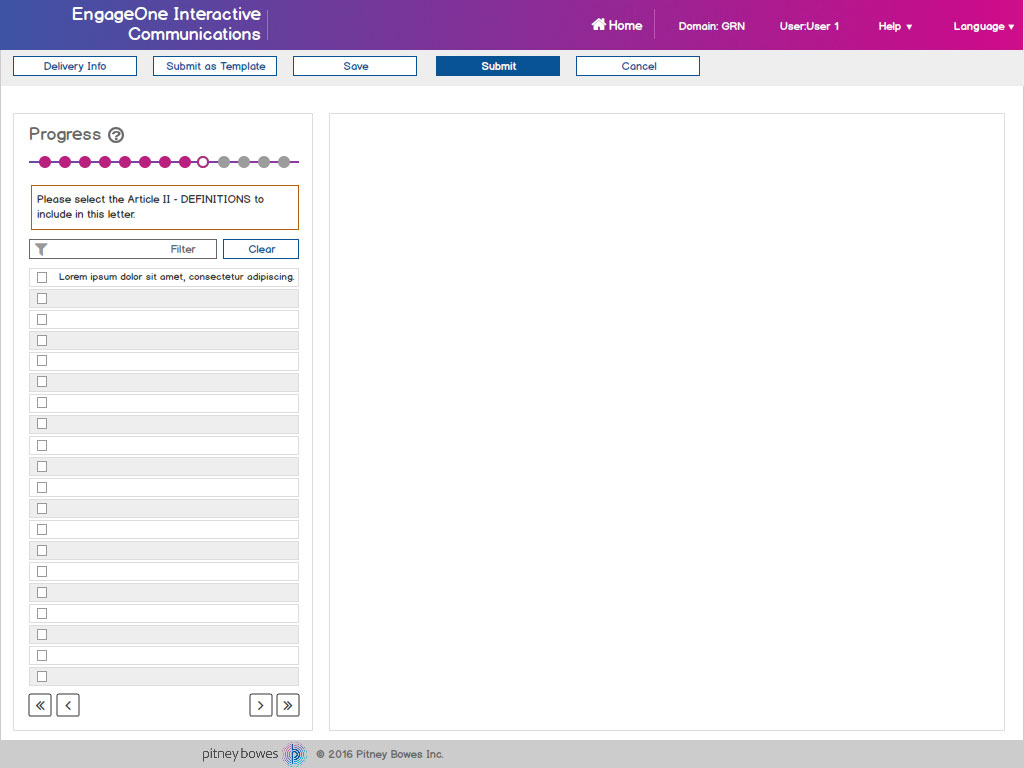The height and width of the screenshot is (768, 1024).
Task: Click the funnel filter icon
Action: [41, 249]
